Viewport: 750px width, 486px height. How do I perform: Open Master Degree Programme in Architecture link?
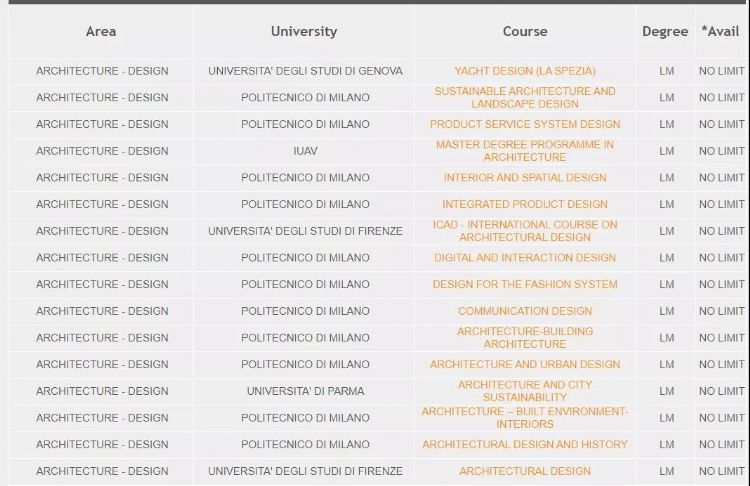click(x=525, y=151)
